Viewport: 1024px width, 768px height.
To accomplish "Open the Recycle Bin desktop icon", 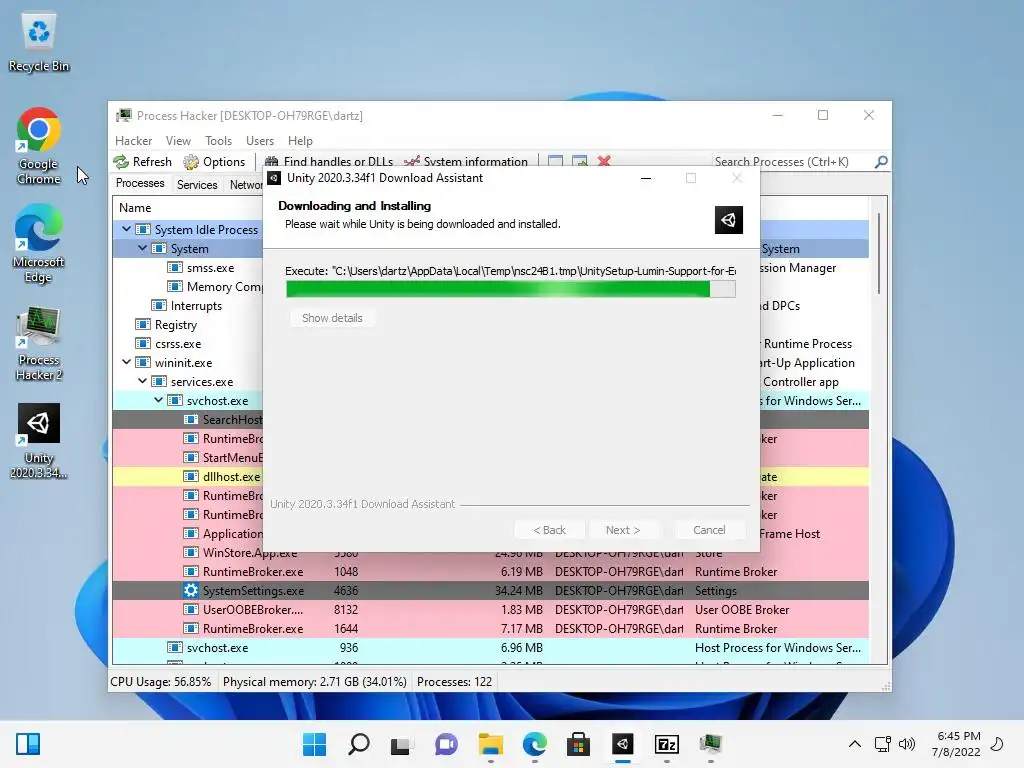I will (39, 42).
